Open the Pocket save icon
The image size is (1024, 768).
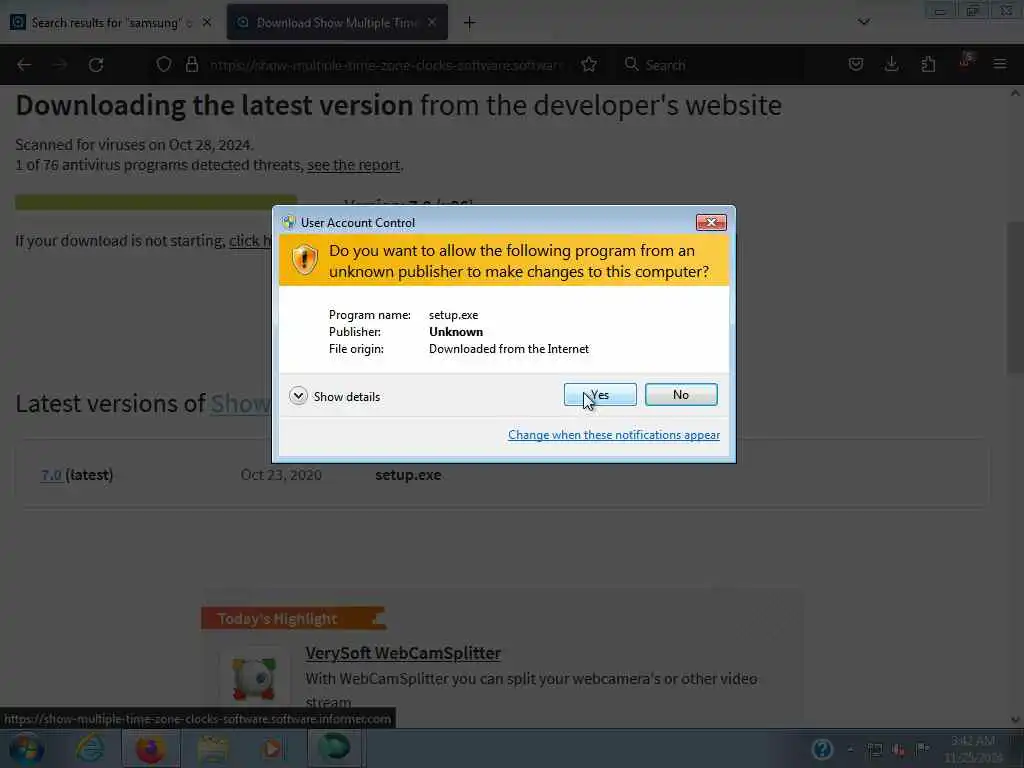click(856, 64)
